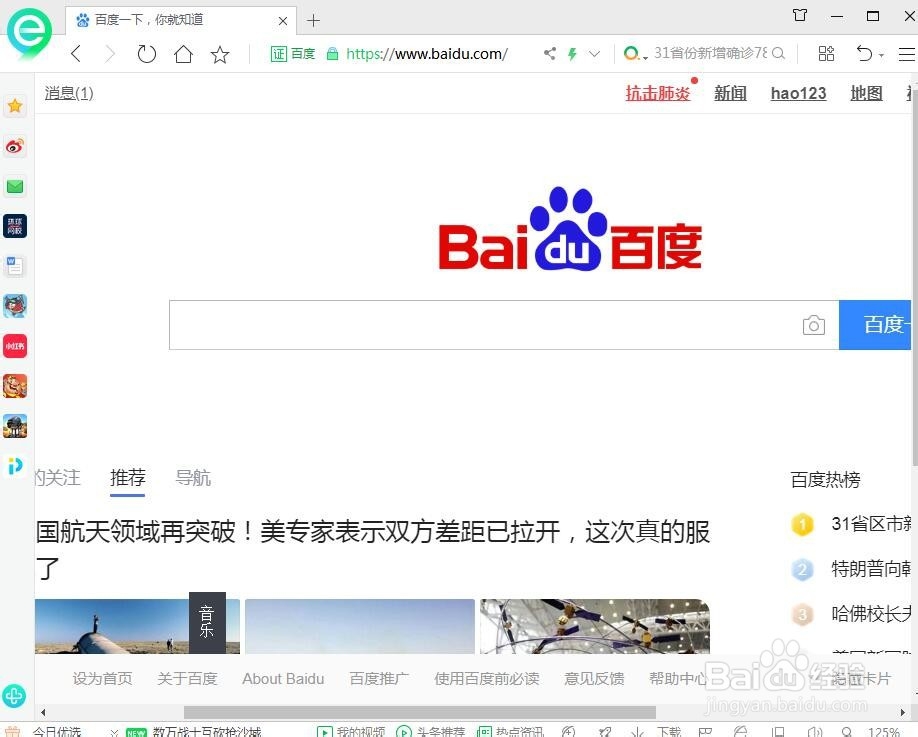Click the horizontal scrollbar left arrow
The height and width of the screenshot is (737, 918).
[43, 712]
